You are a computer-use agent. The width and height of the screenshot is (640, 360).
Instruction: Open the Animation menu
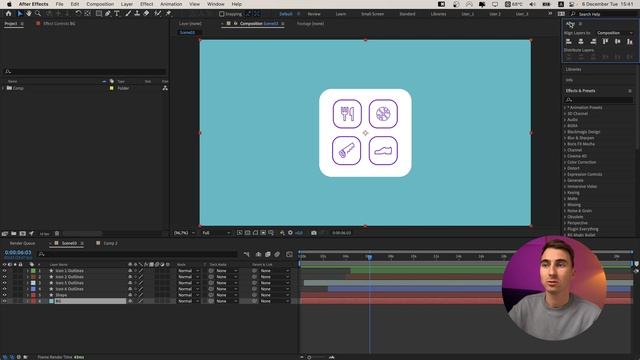(171, 4)
